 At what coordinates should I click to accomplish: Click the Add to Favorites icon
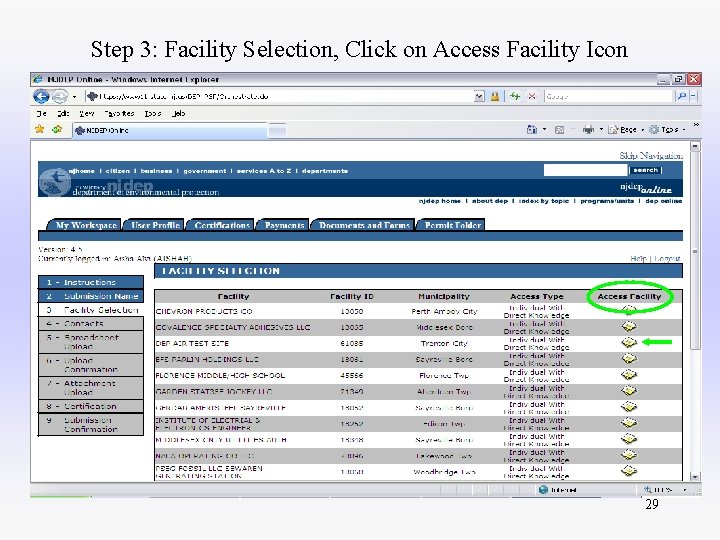57,129
